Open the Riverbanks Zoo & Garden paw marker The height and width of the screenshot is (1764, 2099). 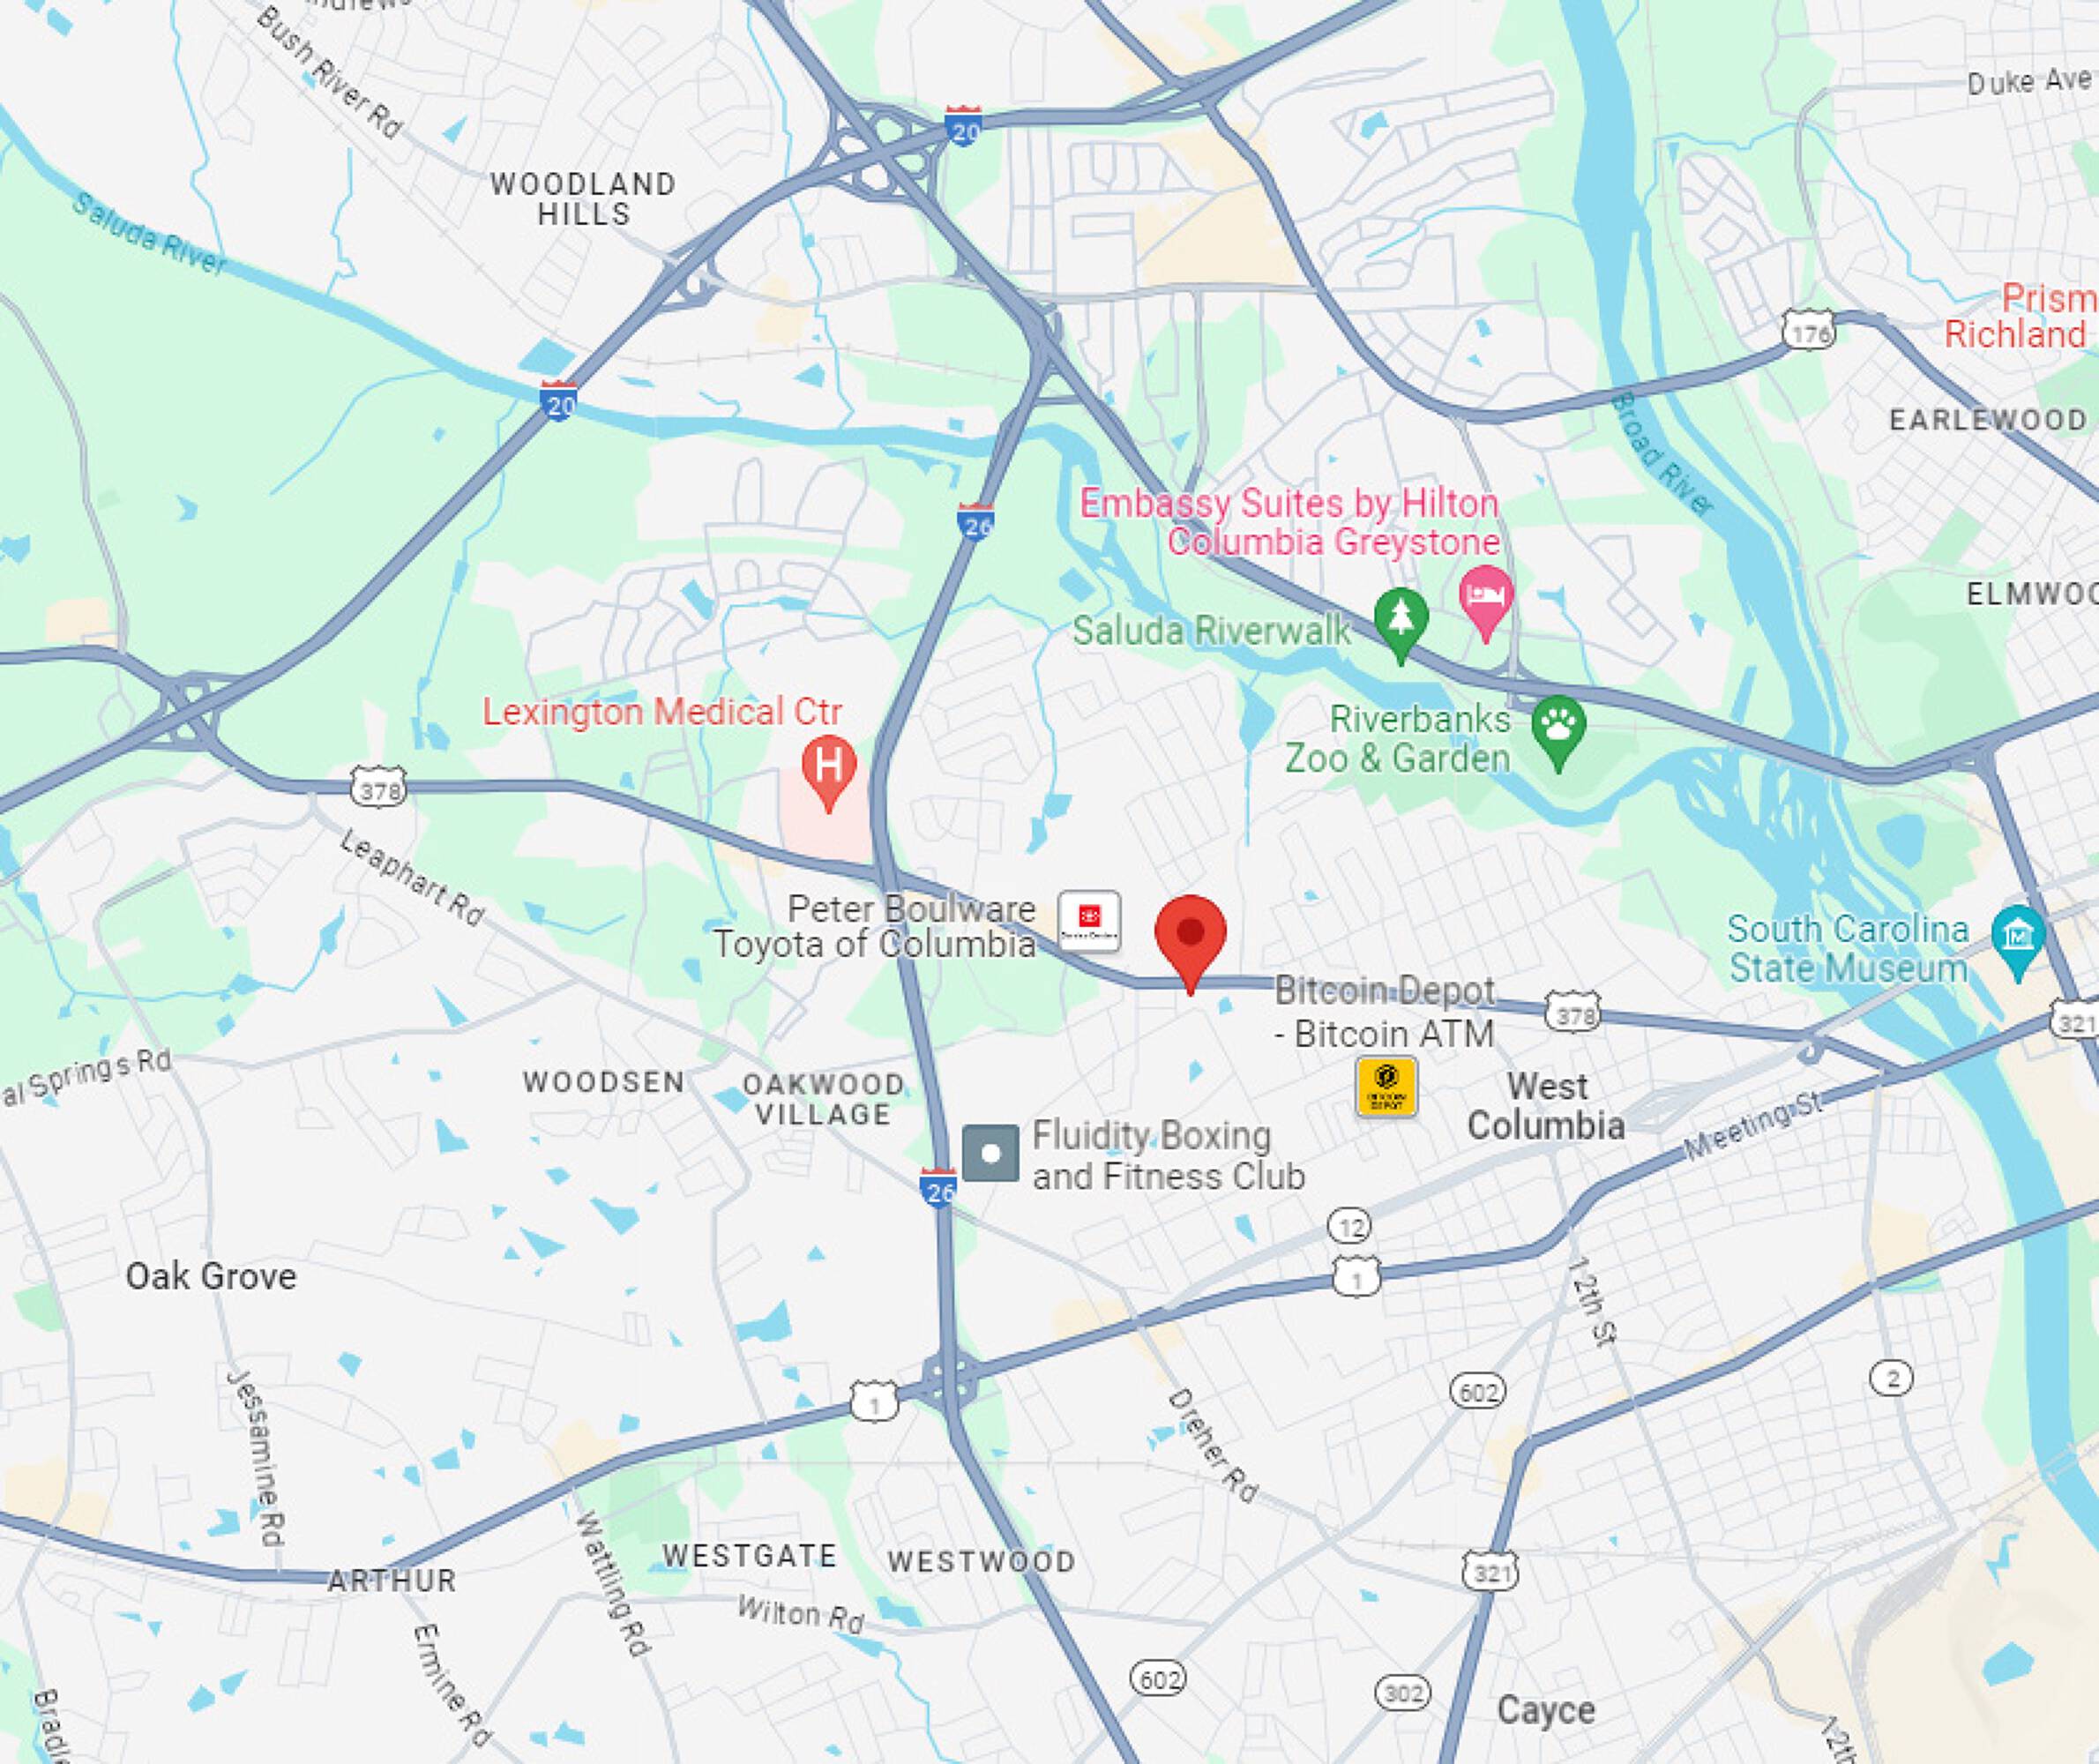(1559, 733)
